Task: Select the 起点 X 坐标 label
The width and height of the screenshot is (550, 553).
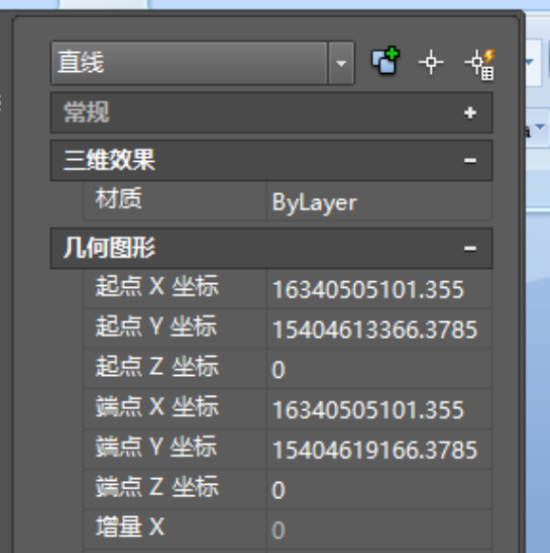Action: [x=157, y=286]
